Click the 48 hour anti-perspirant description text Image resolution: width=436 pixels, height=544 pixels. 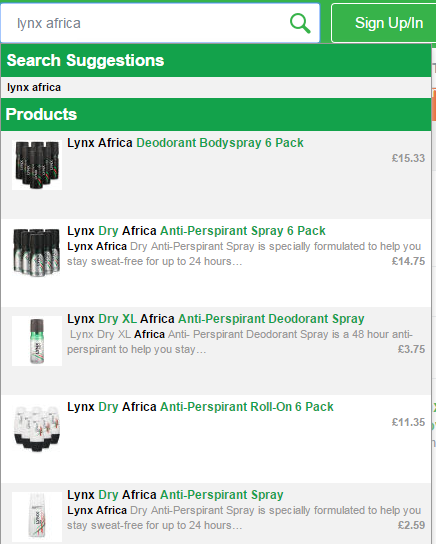[240, 342]
